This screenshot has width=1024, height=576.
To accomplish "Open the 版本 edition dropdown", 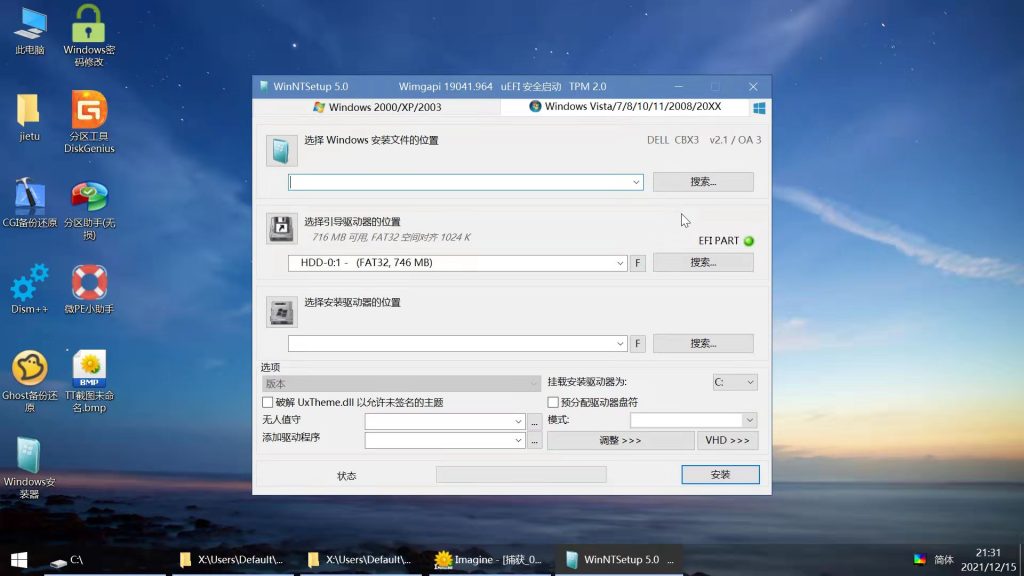I will [401, 383].
